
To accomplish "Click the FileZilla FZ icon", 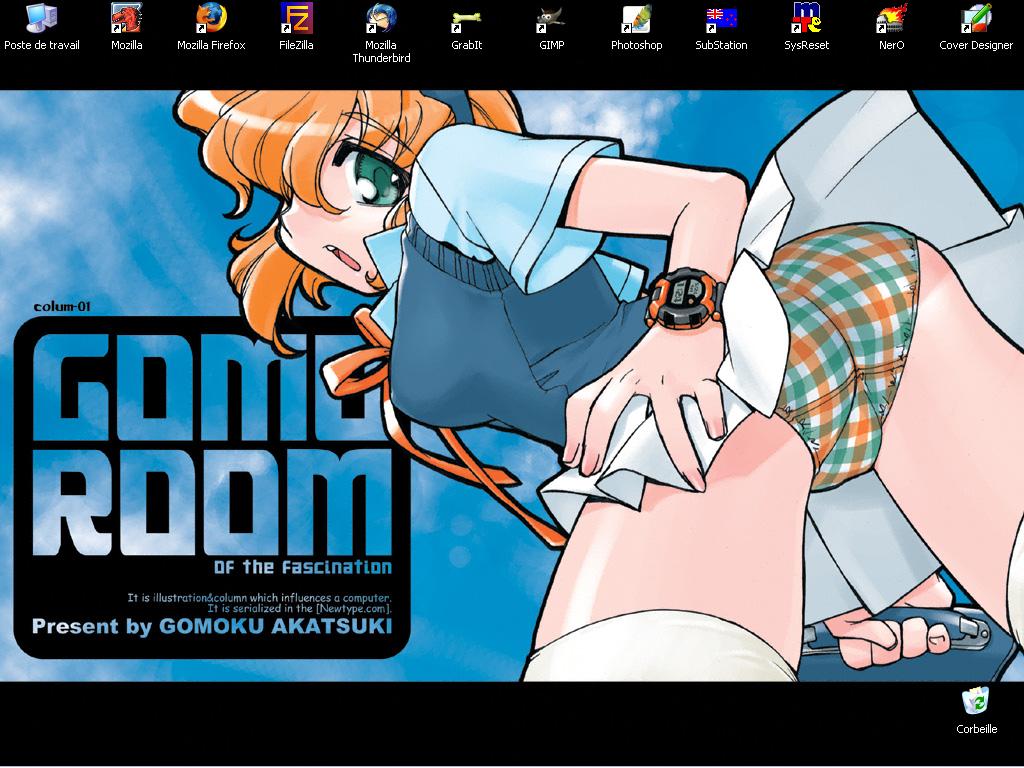I will [296, 18].
